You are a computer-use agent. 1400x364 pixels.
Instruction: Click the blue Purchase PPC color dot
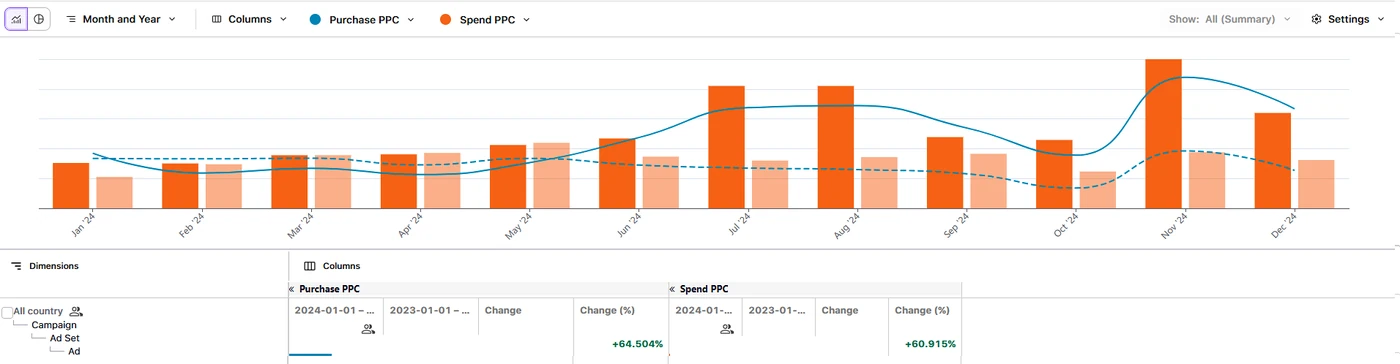(x=315, y=19)
